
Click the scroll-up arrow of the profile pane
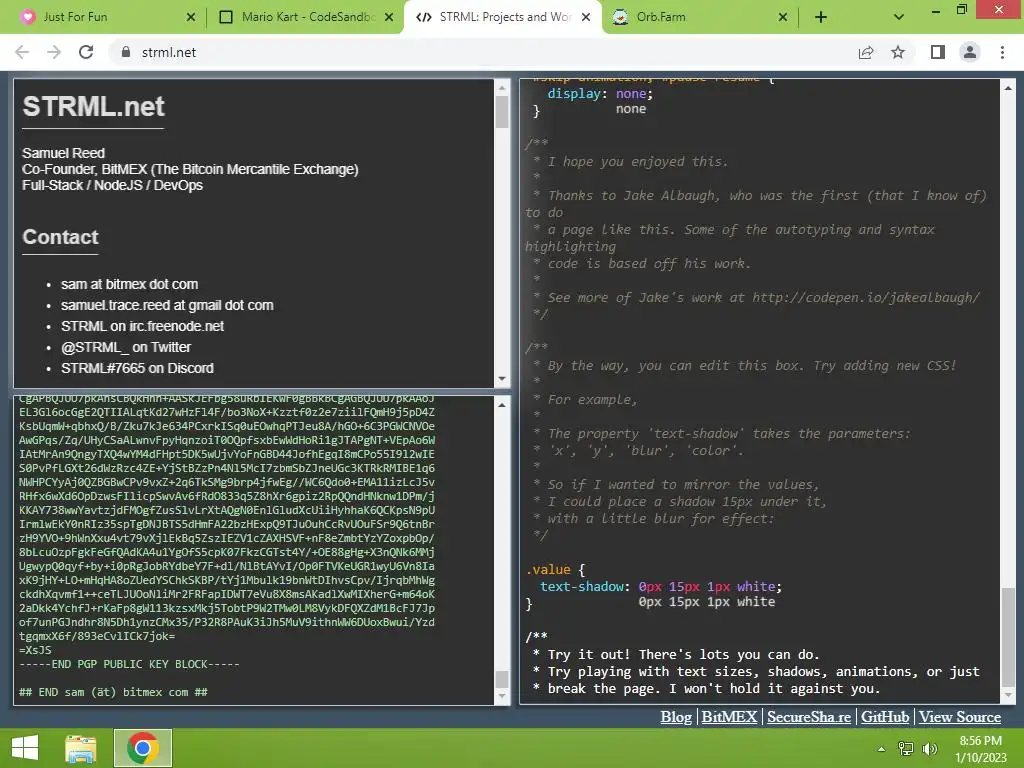[502, 88]
